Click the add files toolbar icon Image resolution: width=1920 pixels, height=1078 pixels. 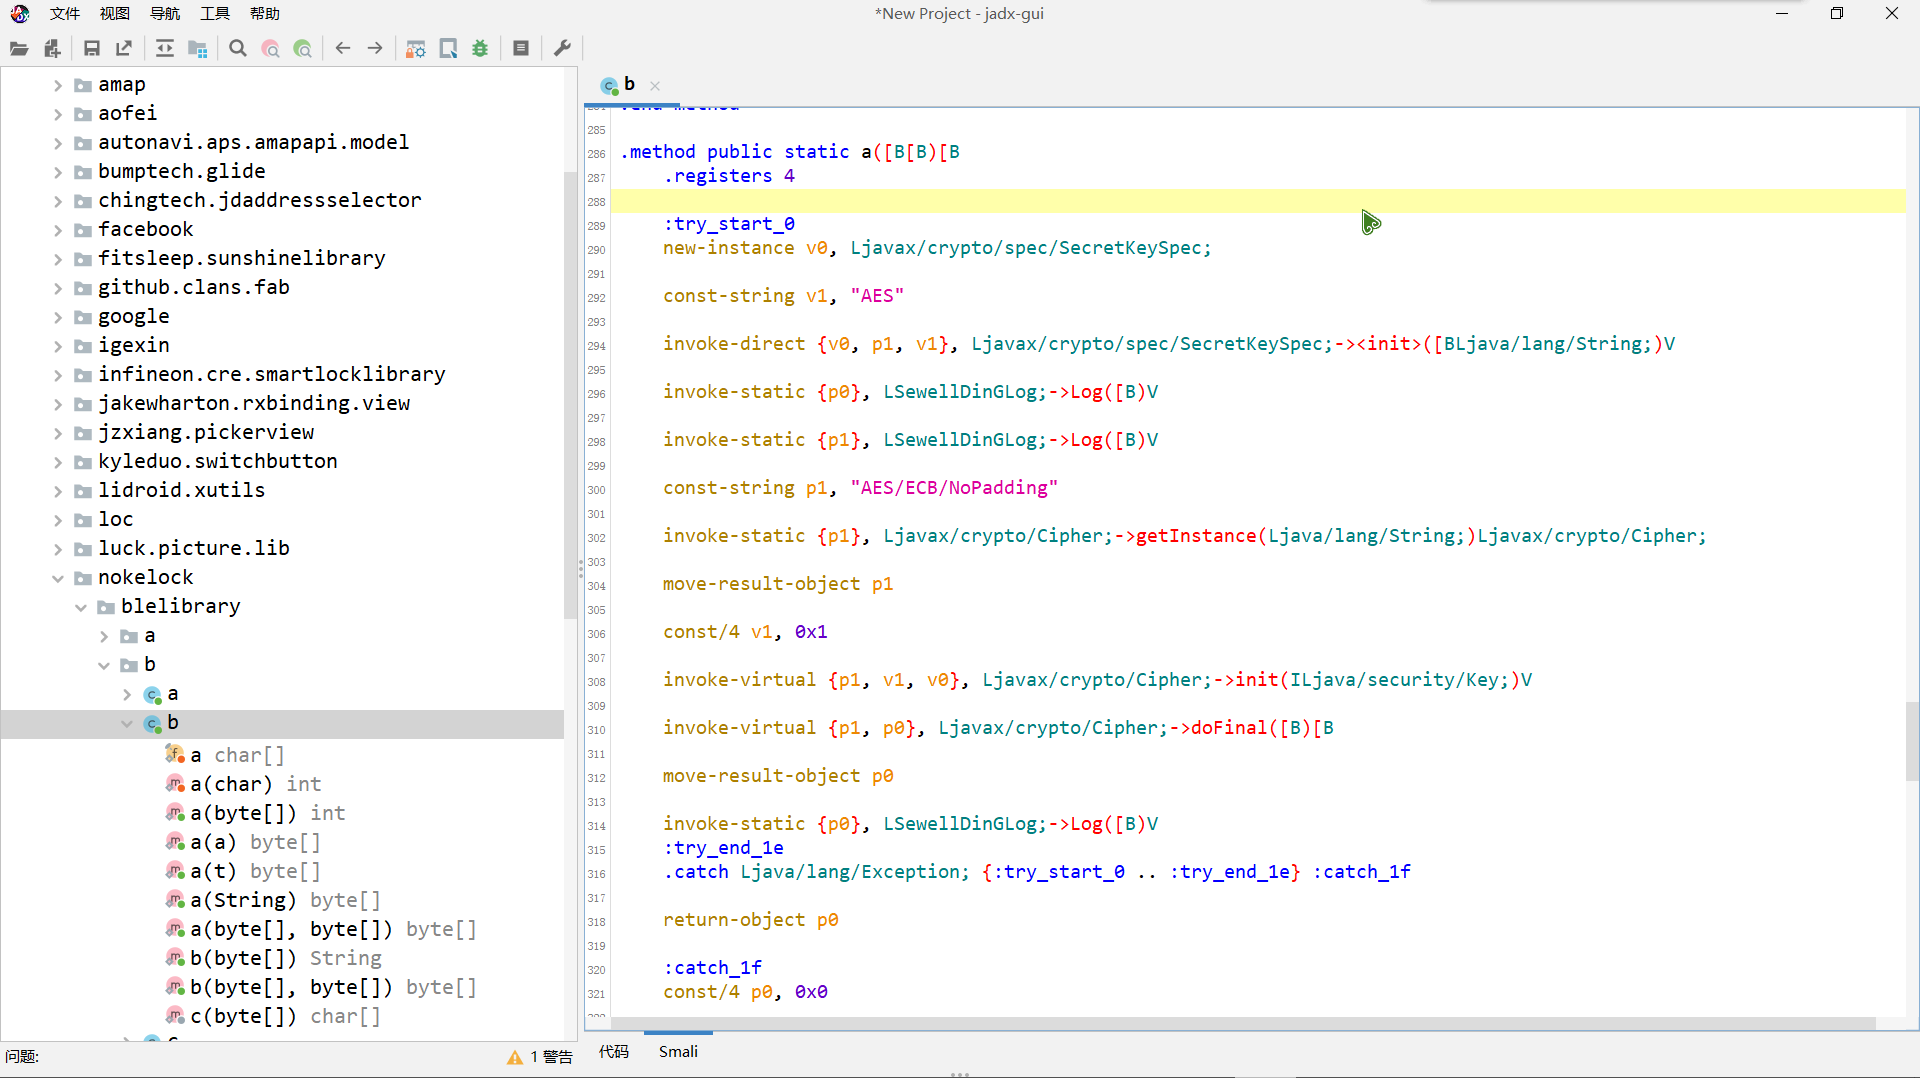[52, 48]
